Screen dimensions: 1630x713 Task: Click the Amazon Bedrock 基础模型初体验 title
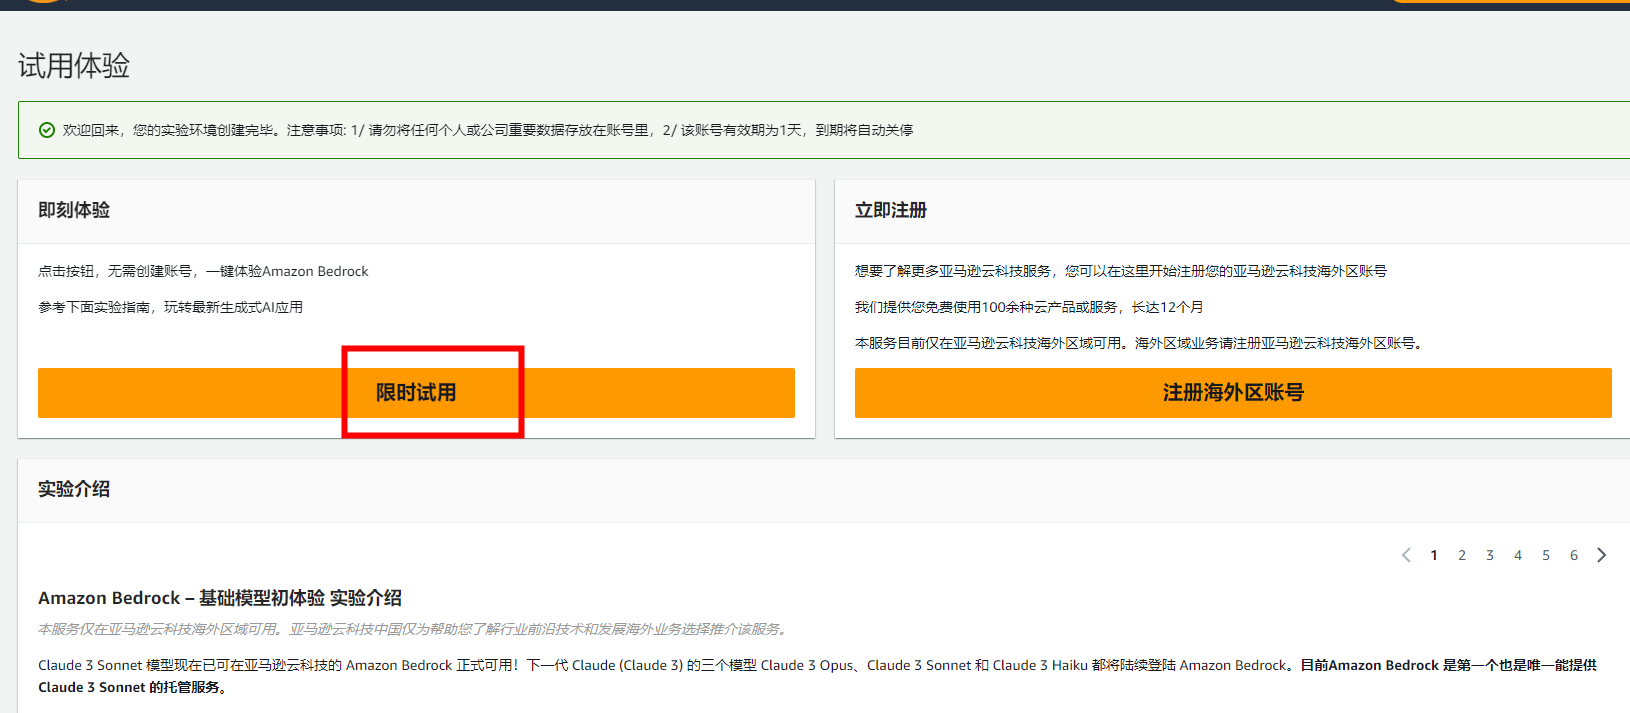[220, 598]
